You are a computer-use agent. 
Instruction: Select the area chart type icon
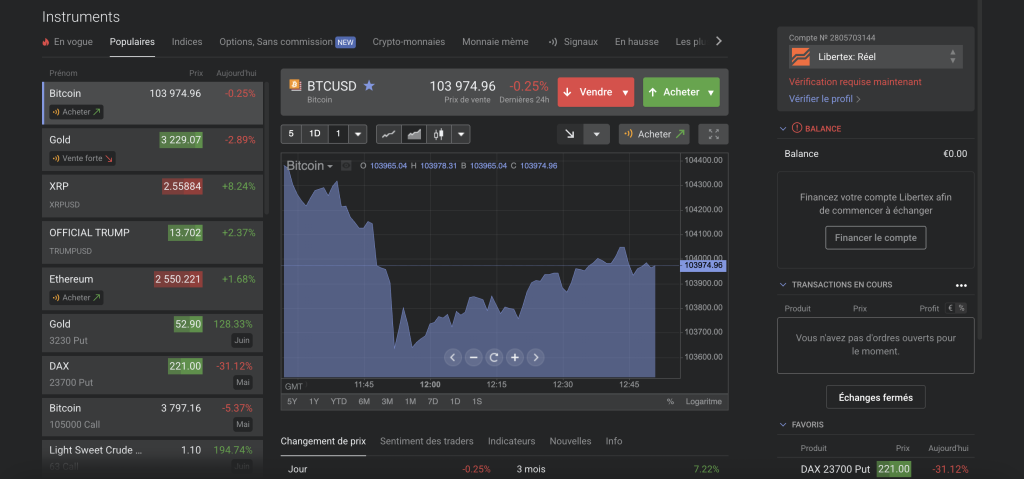tap(414, 134)
